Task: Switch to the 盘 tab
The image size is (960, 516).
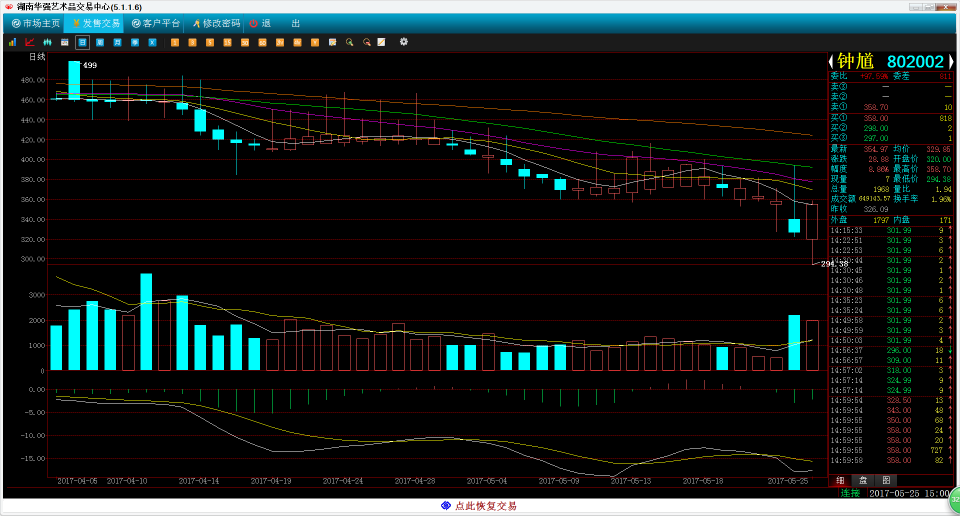Action: 863,481
